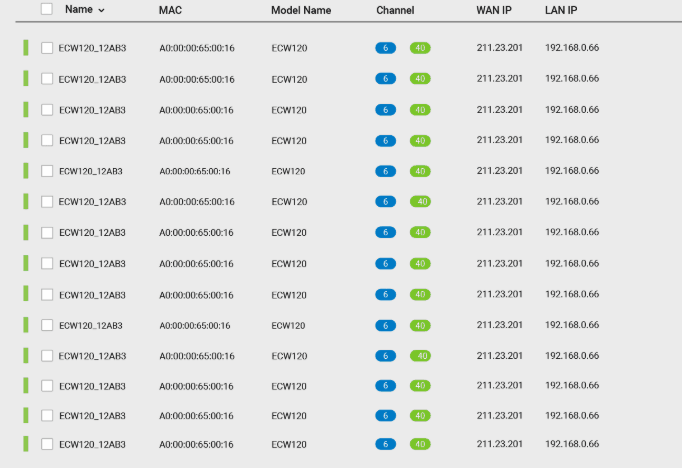Screen dimensions: 682x468
Task: Select the WAN IP column header
Action: pos(494,10)
